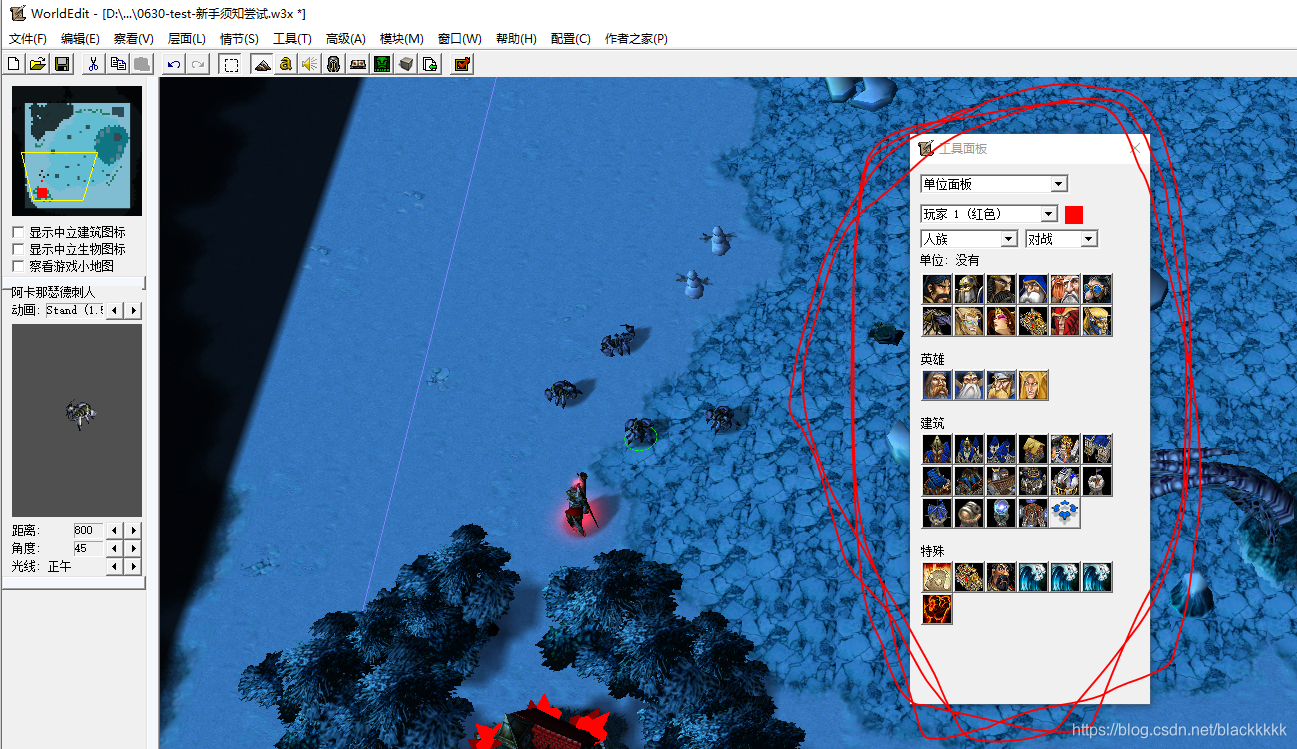Enable 察看游戏小地图 checkbox
Viewport: 1297px width, 749px height.
click(x=17, y=266)
